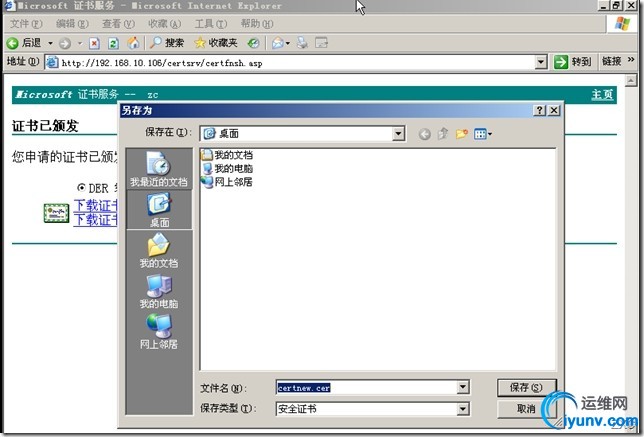Select 桌面 in the places bar
Image resolution: width=644 pixels, height=437 pixels.
[x=159, y=210]
